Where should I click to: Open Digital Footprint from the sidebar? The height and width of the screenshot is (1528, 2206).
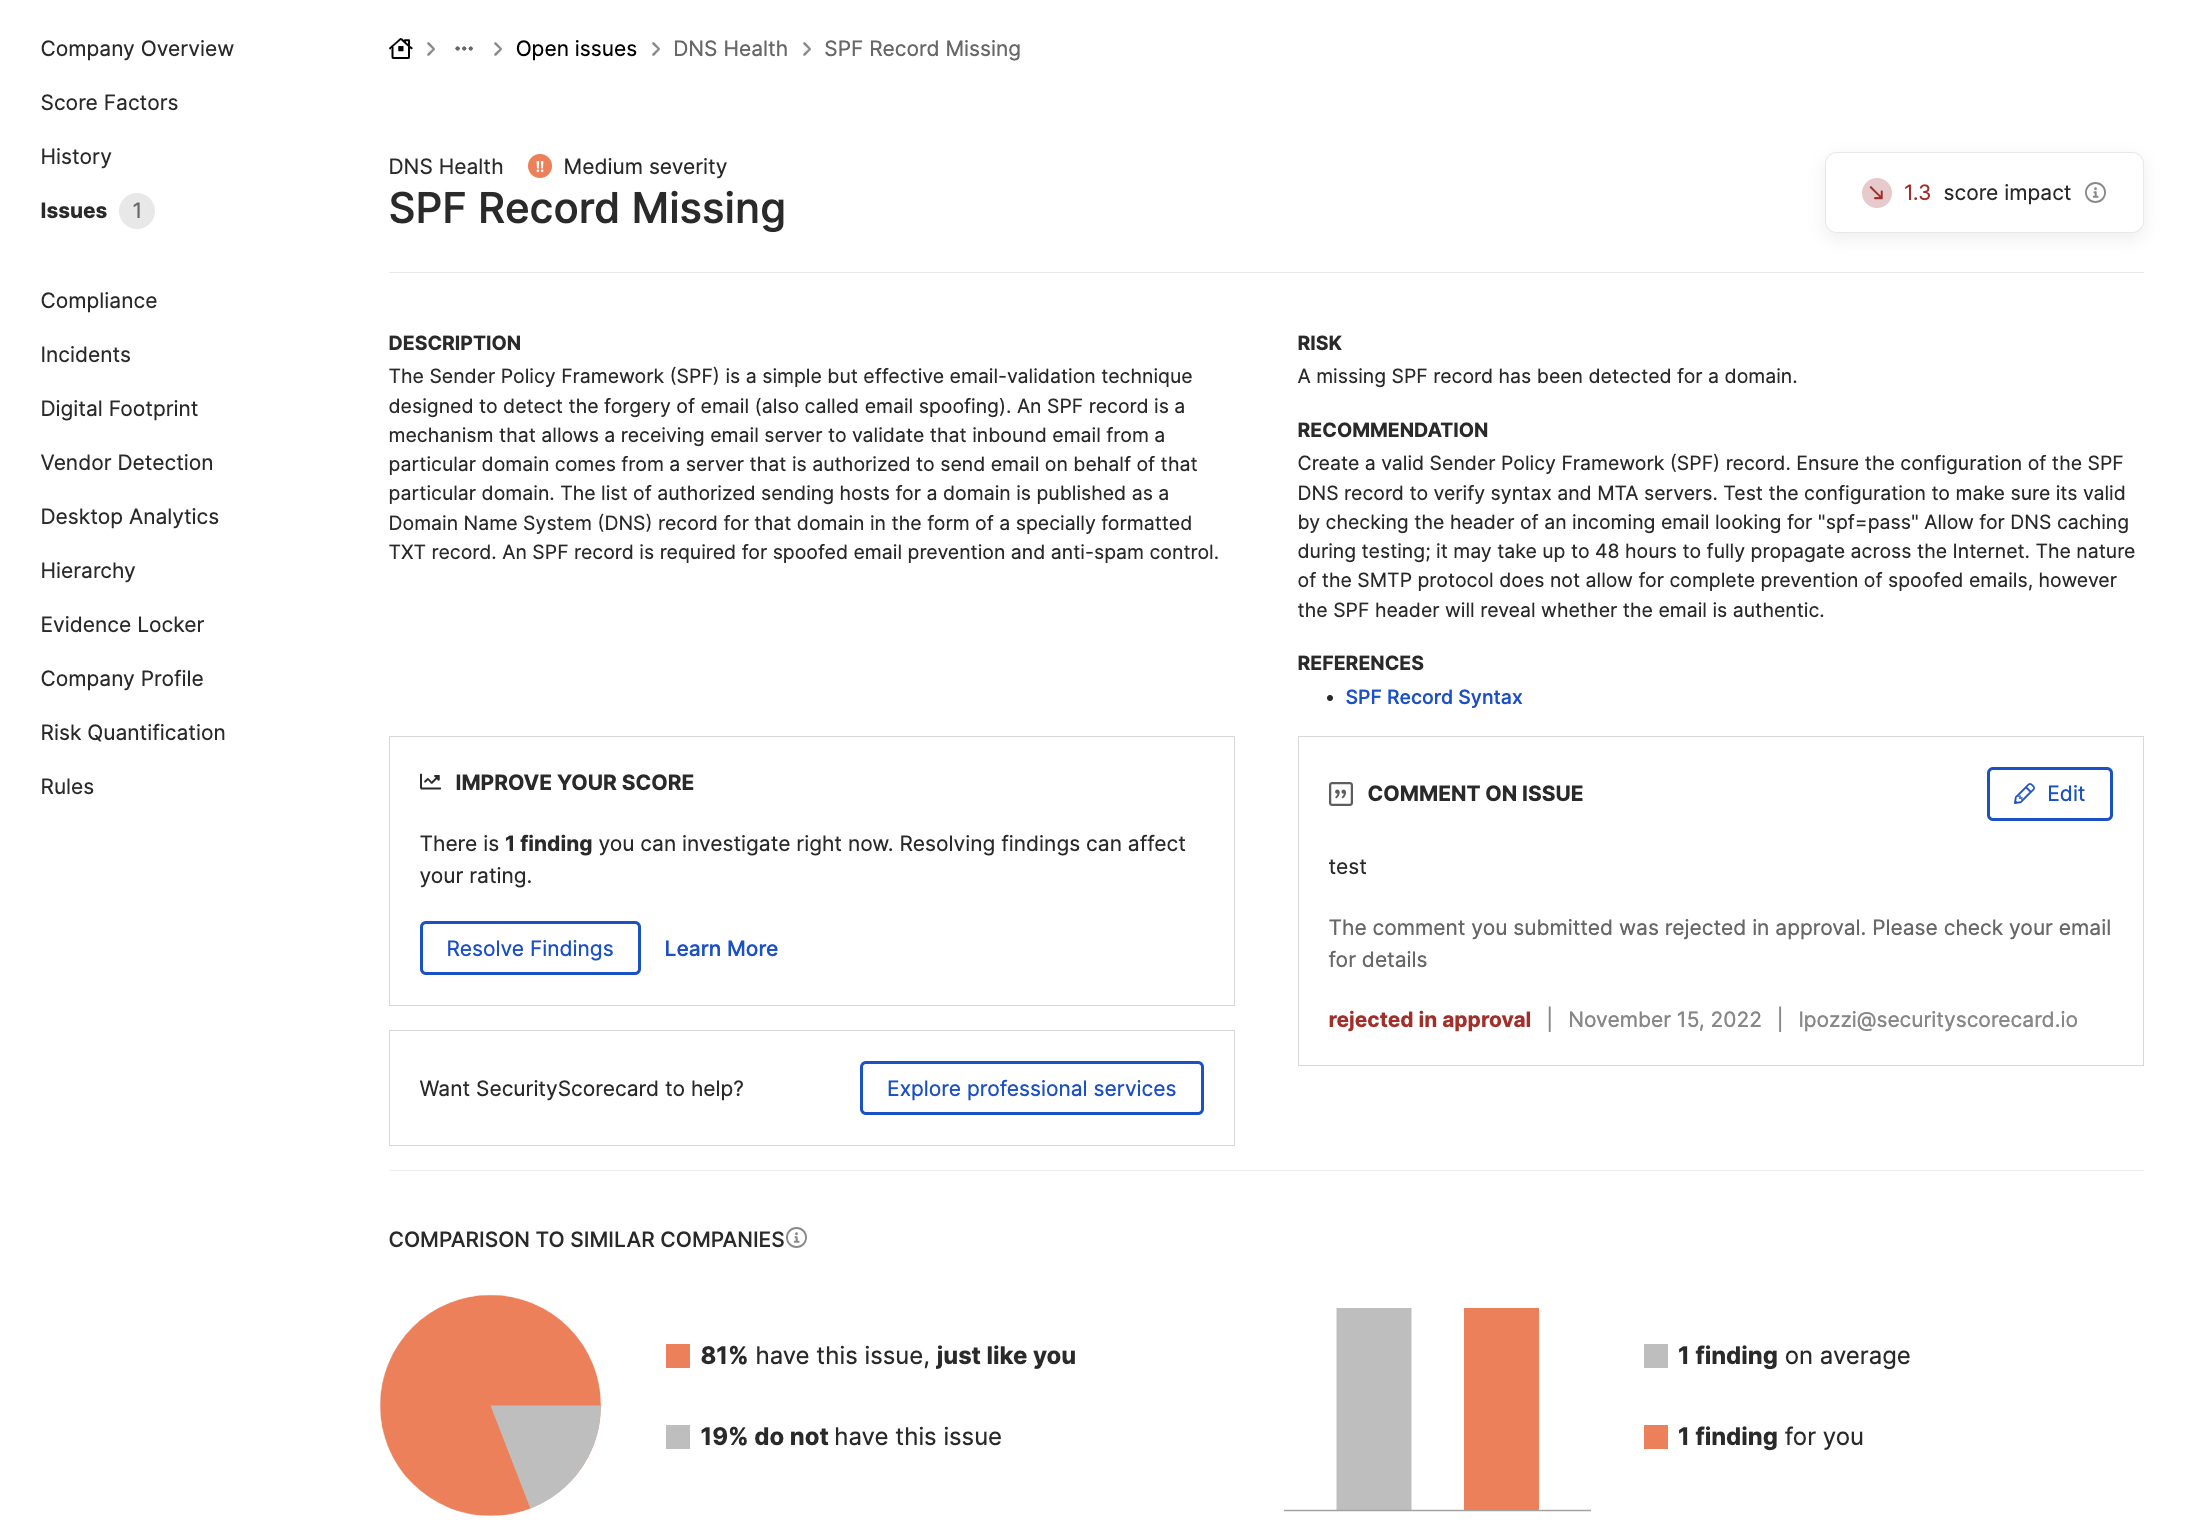[x=118, y=408]
